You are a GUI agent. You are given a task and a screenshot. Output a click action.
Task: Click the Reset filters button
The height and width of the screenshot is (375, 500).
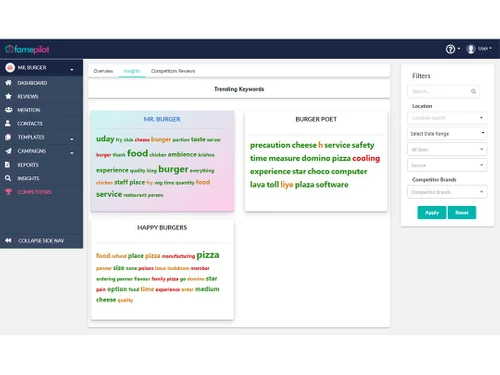click(x=462, y=213)
